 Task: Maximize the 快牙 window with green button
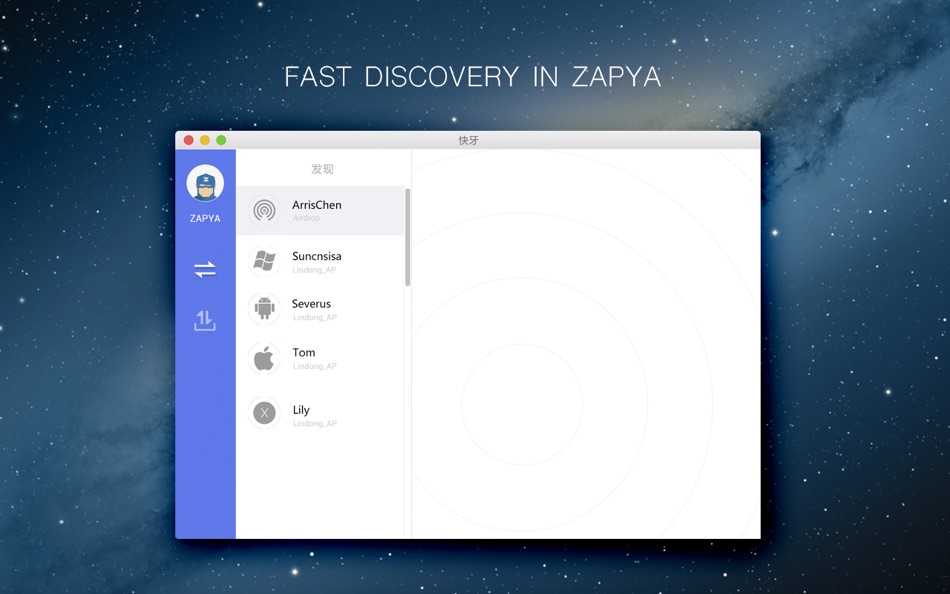point(221,140)
